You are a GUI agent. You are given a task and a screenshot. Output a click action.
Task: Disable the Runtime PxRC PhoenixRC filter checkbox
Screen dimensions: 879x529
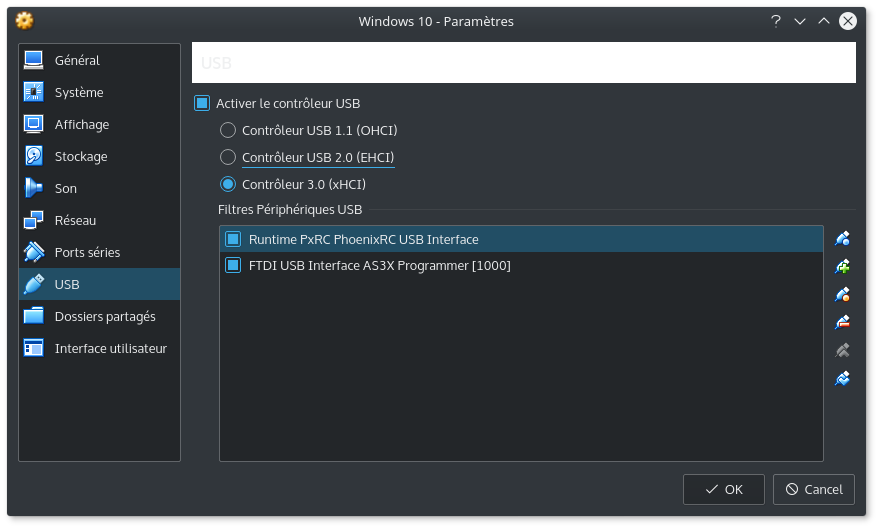(233, 239)
